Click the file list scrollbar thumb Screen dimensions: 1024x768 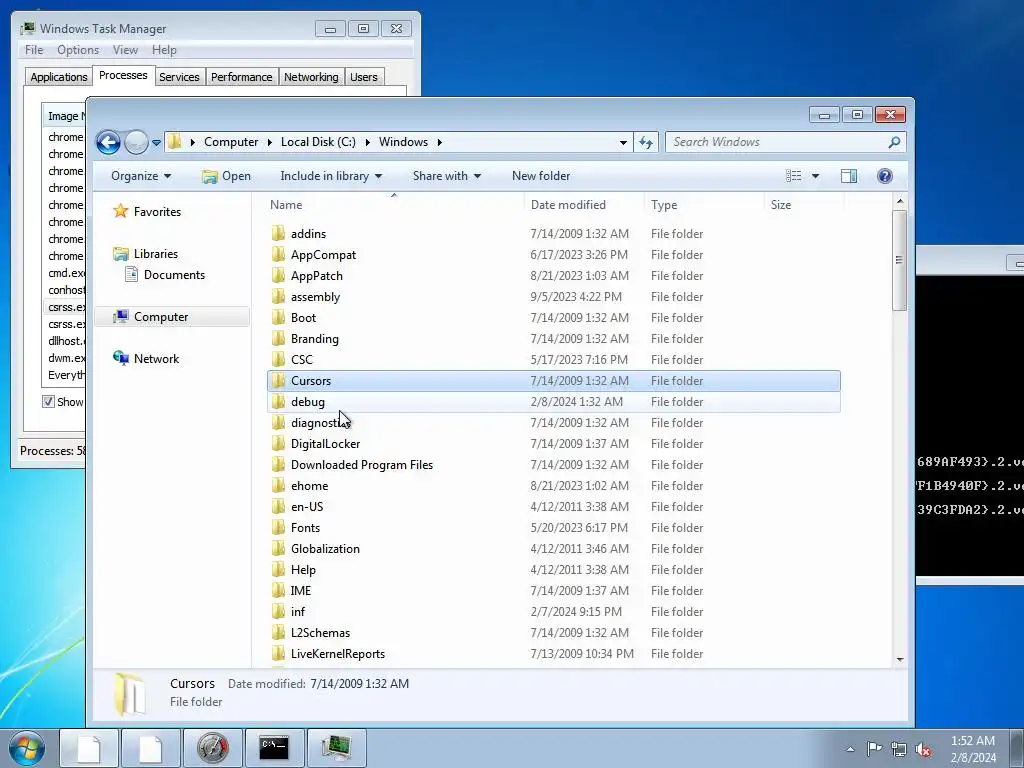[900, 260]
